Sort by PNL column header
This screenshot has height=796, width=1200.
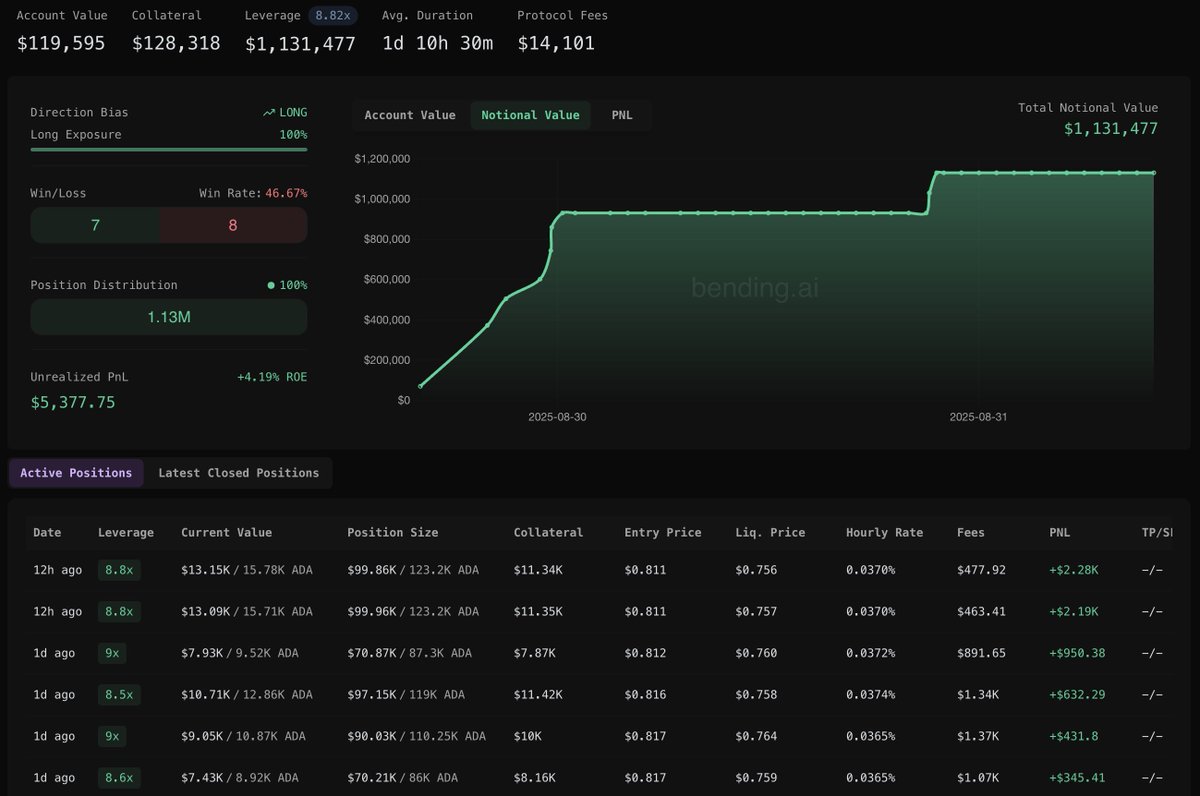point(1060,532)
